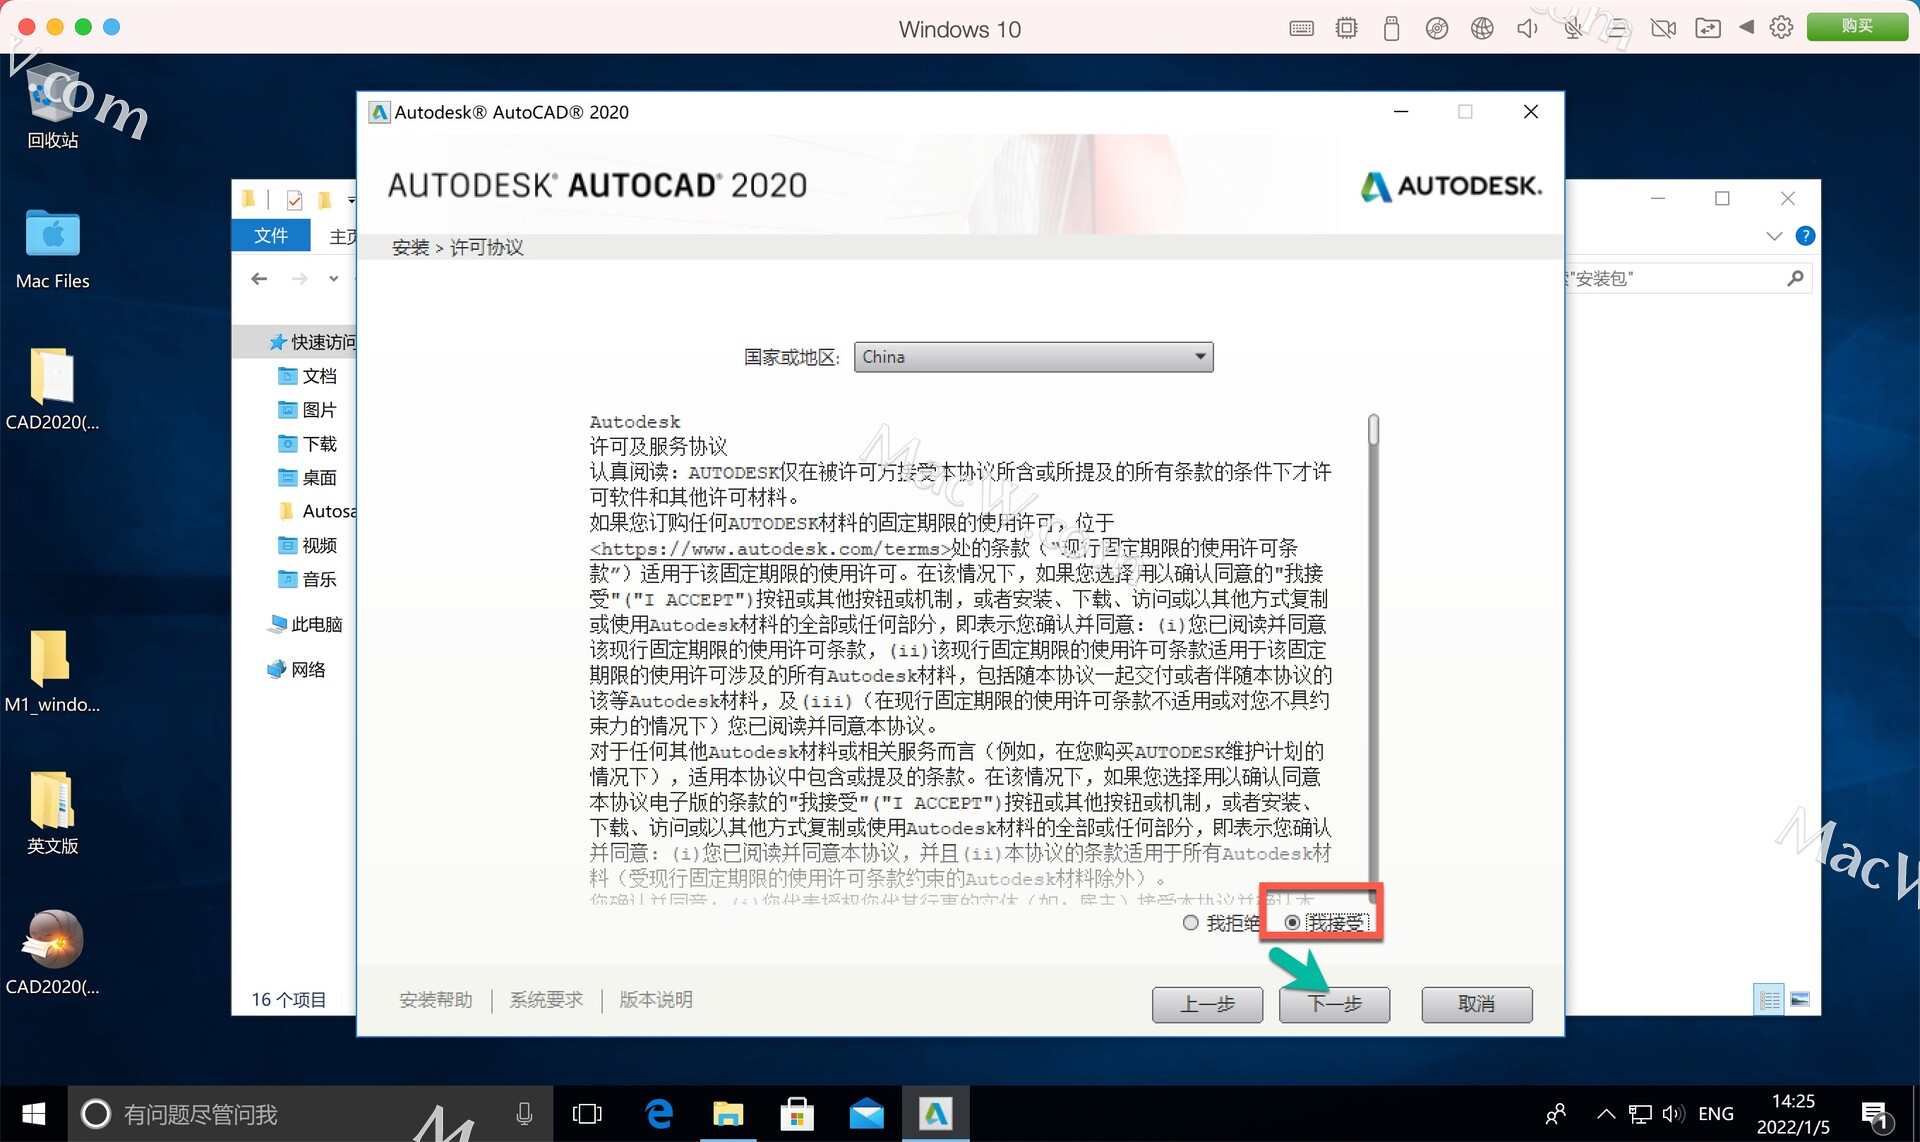Click the 下一步 button
The width and height of the screenshot is (1920, 1142).
pos(1334,1004)
